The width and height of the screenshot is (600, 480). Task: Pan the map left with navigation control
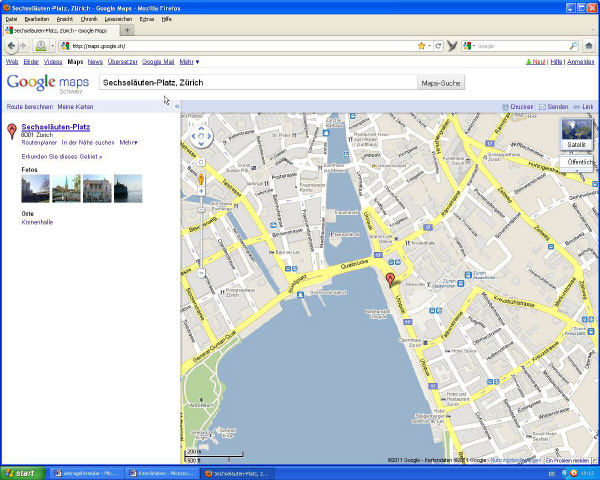(194, 136)
